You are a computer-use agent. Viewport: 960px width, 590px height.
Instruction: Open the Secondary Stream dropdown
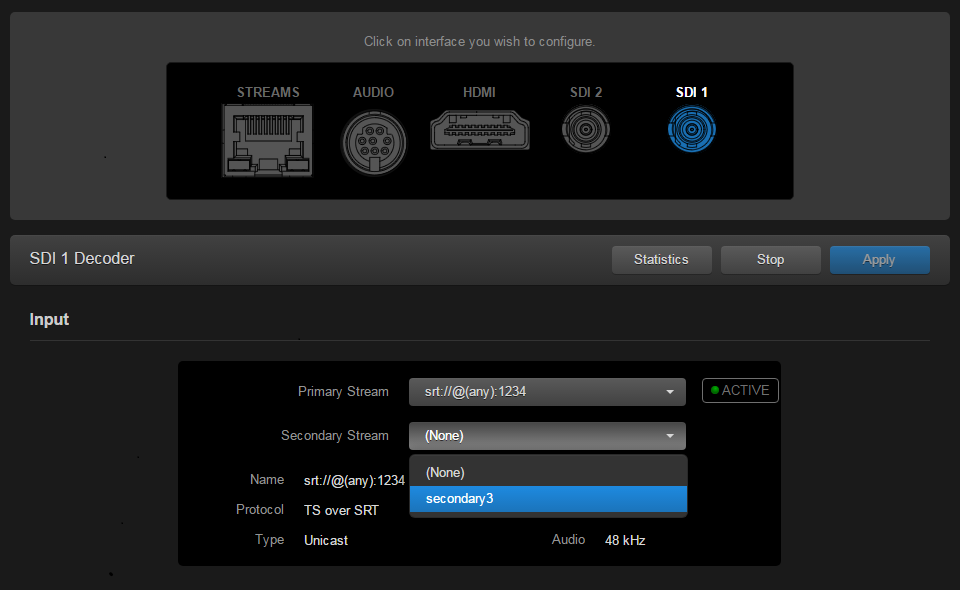point(547,436)
